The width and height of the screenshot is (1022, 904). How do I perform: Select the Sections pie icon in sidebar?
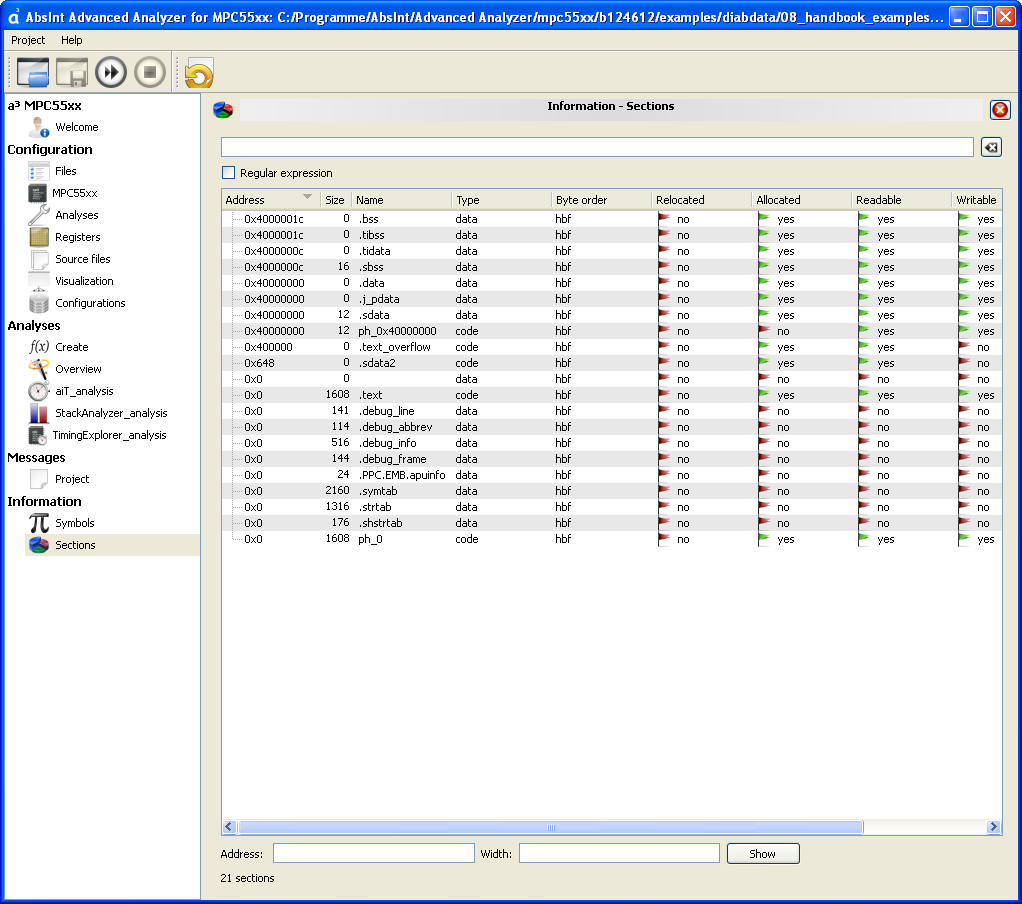click(x=39, y=545)
